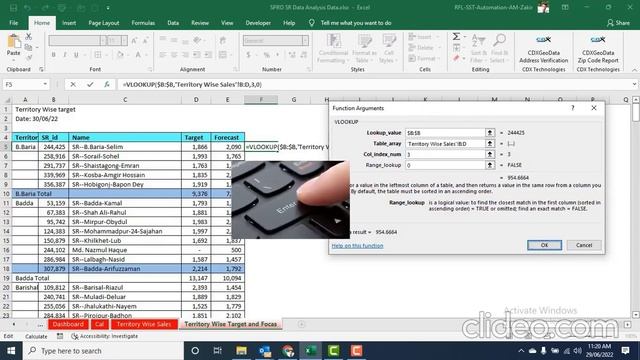Open Chrome from the taskbar
Screen dimensions: 640x360
pyautogui.click(x=288, y=351)
